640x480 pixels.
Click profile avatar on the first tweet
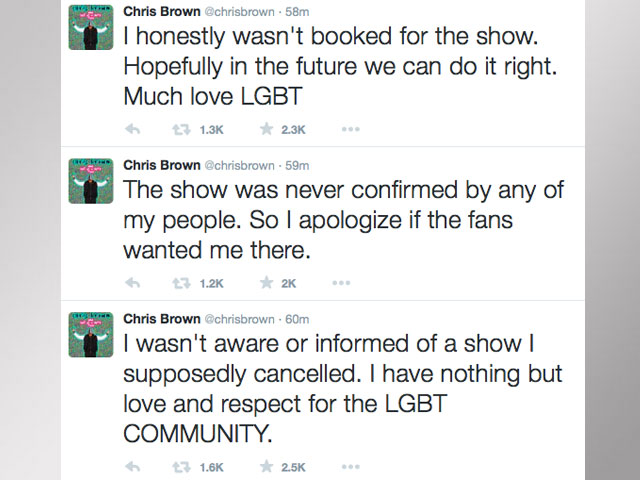(91, 28)
